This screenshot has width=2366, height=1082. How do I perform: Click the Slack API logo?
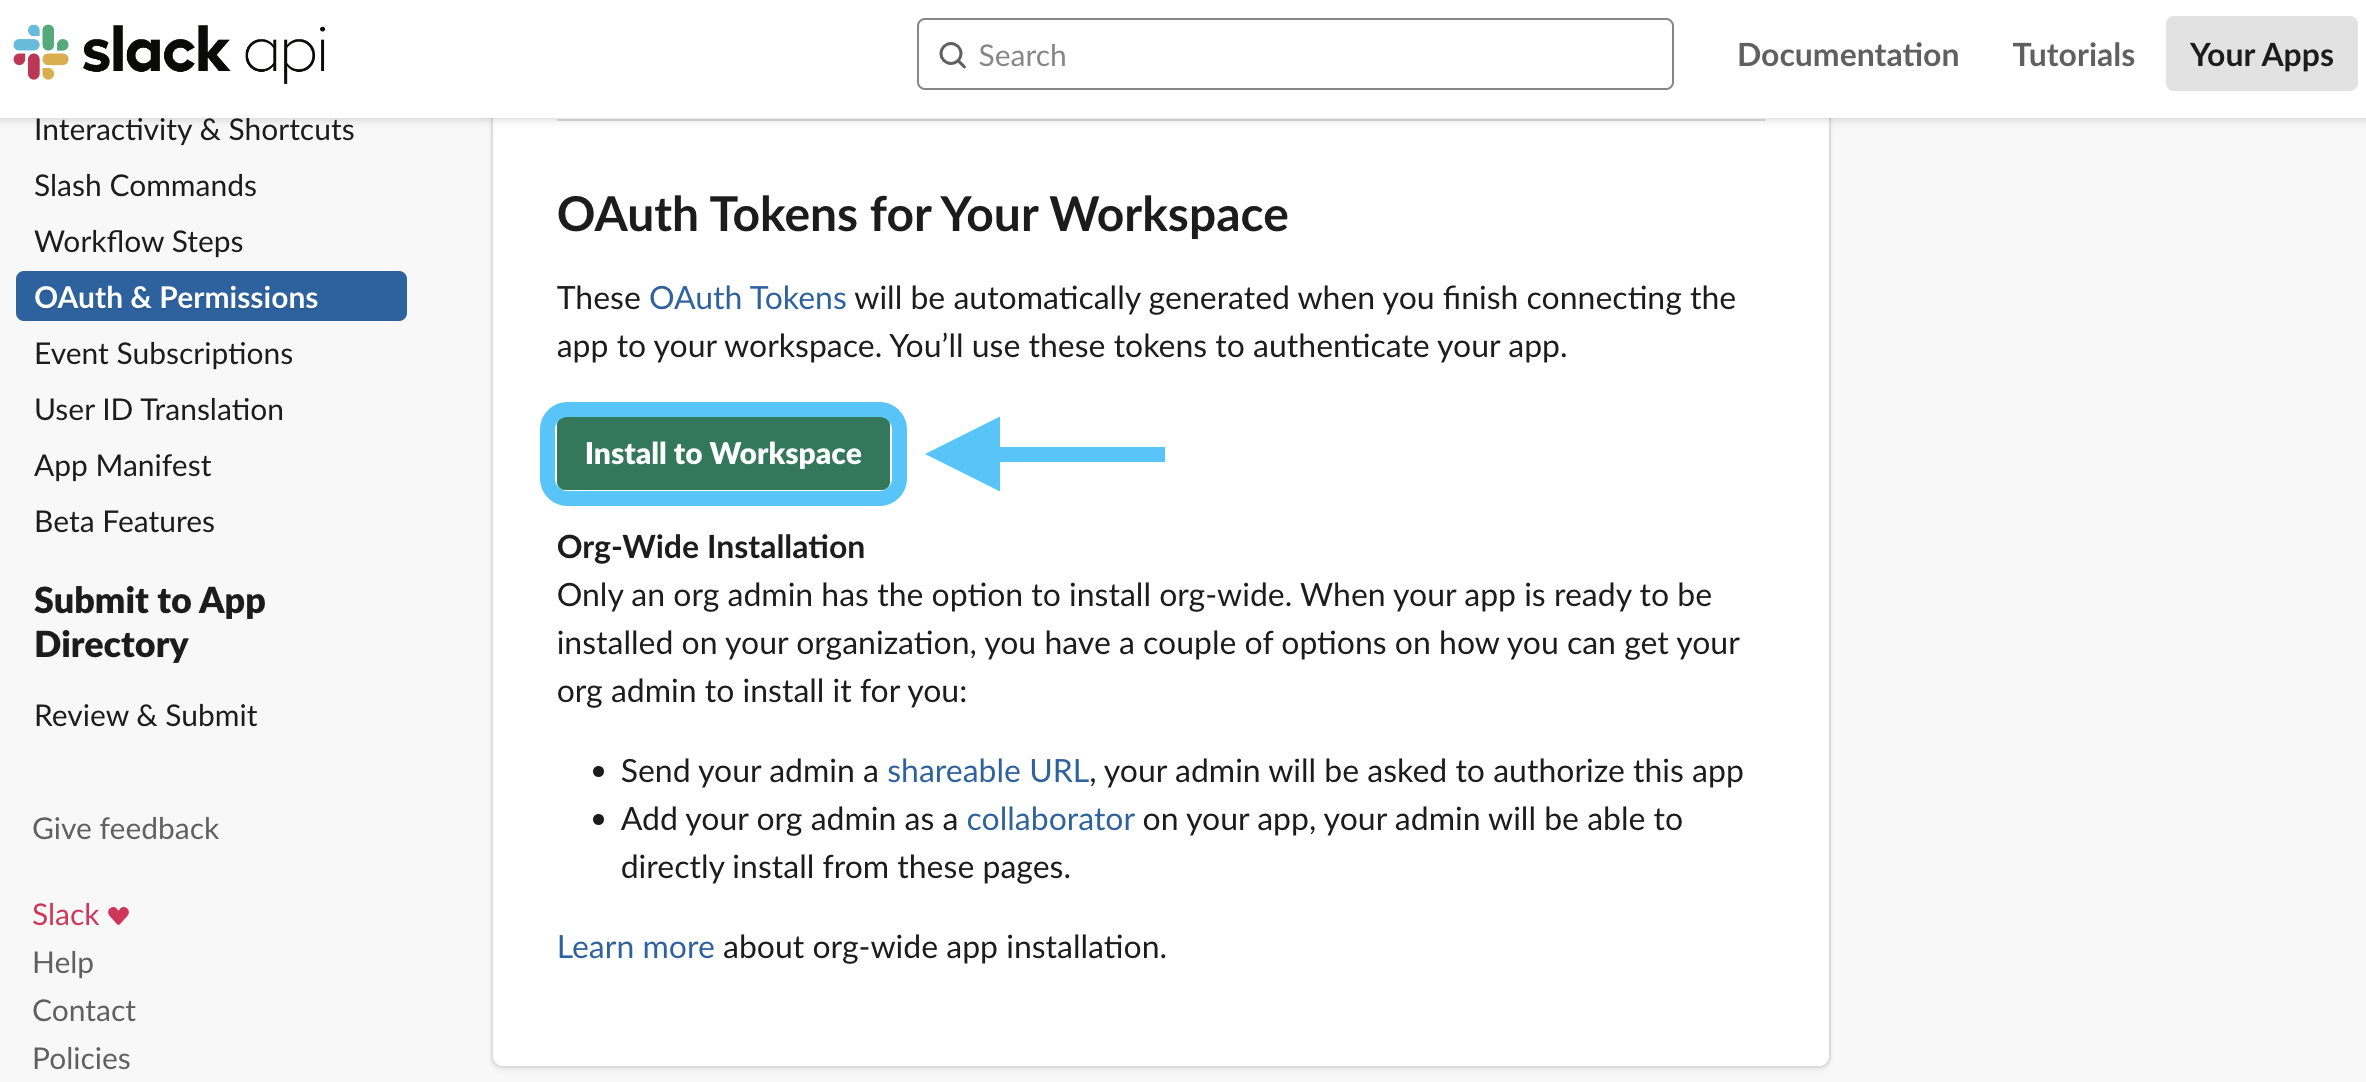[x=170, y=52]
